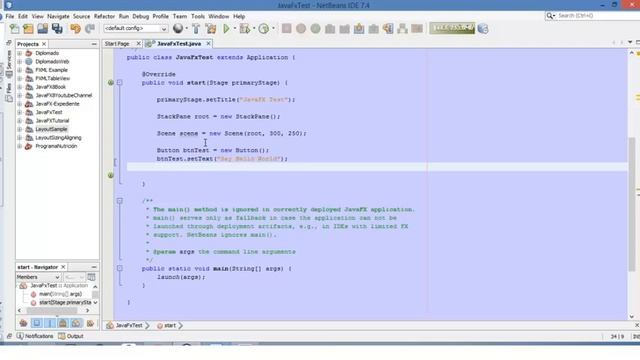Click the Open Project toolbar icon
This screenshot has height=360, width=640.
point(42,29)
